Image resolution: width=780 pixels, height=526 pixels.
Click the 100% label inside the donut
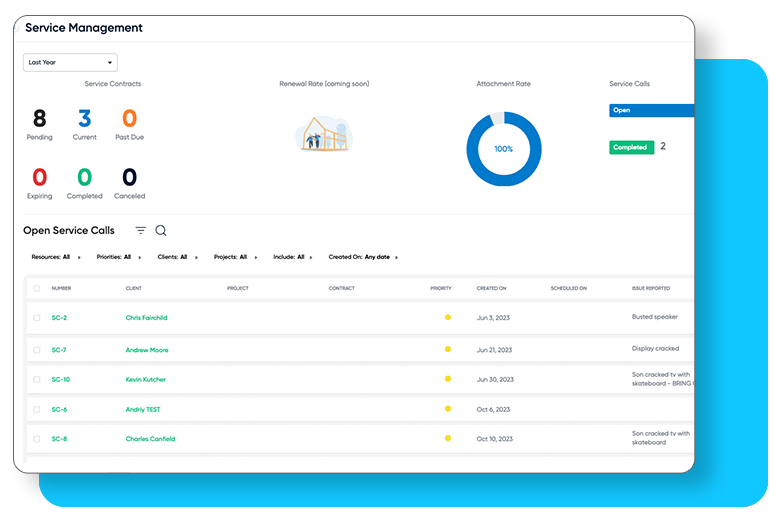(x=503, y=149)
